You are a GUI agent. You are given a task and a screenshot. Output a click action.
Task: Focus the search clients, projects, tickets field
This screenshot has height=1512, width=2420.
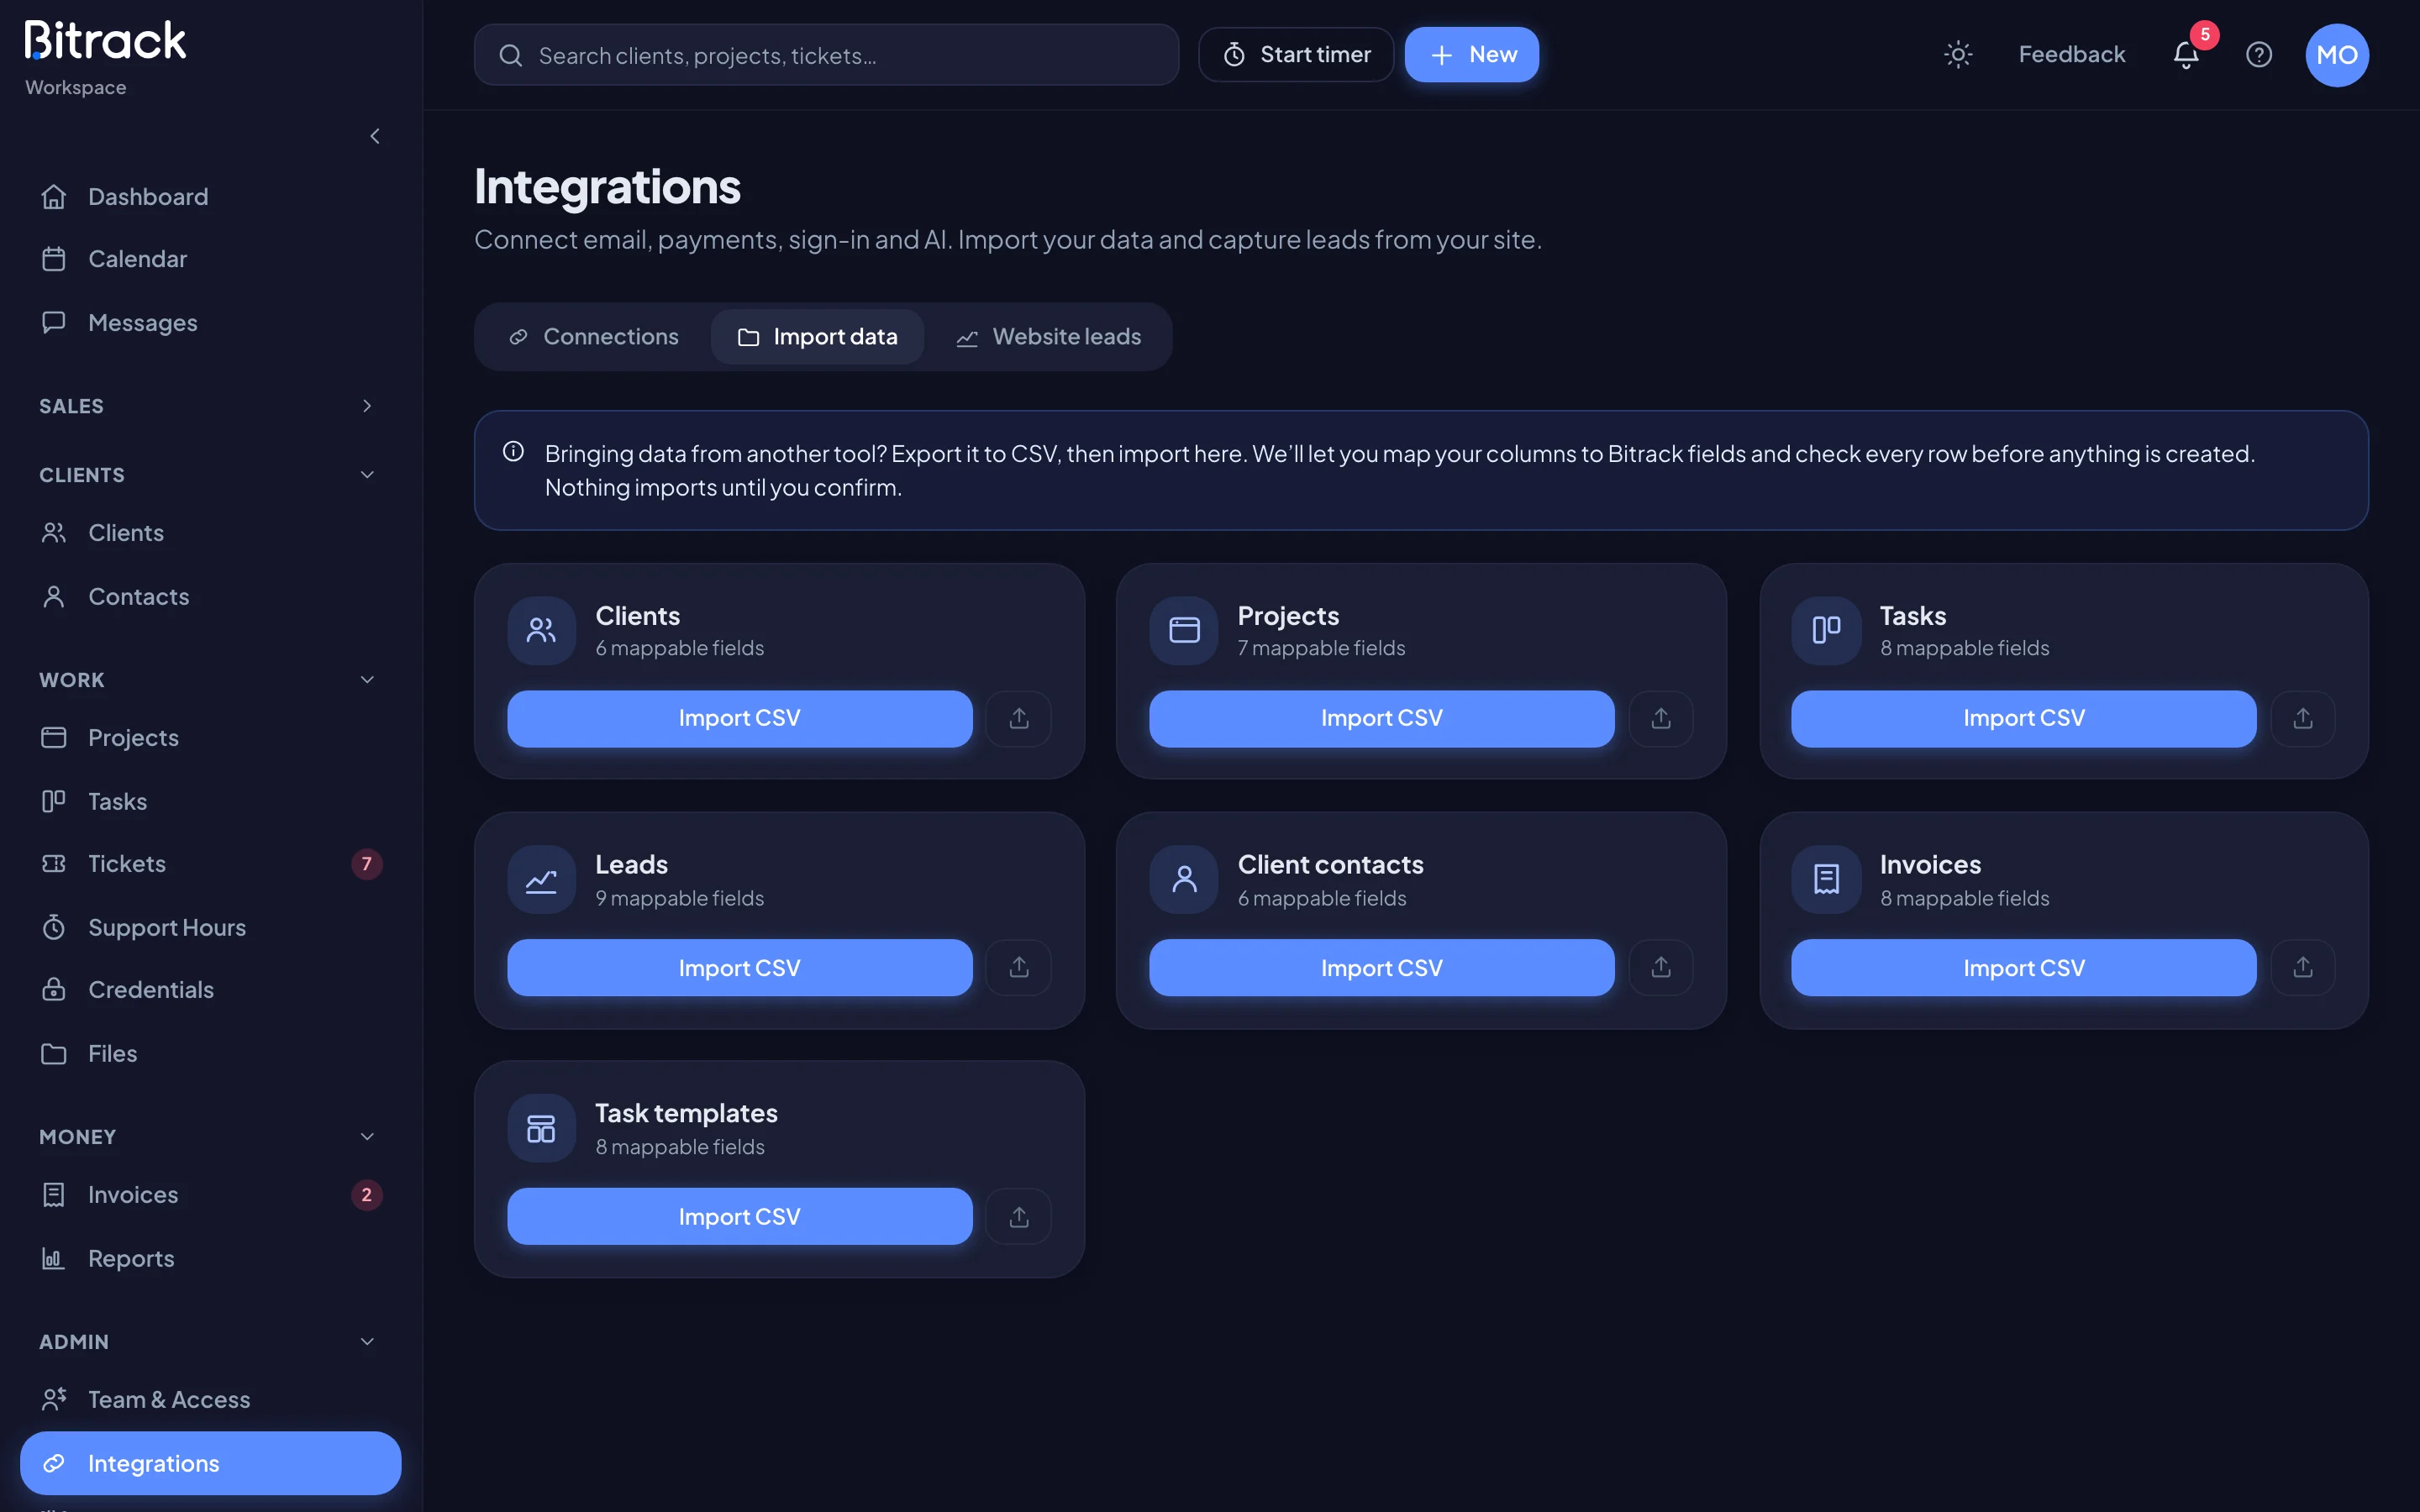pyautogui.click(x=826, y=55)
